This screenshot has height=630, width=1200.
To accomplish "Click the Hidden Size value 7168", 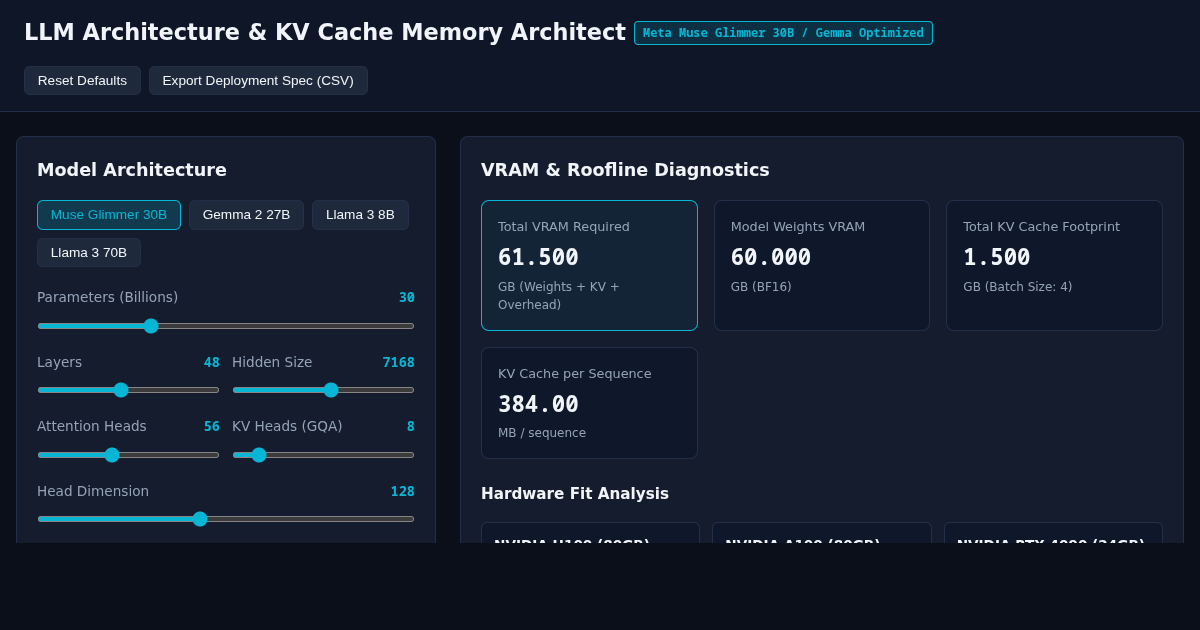I will click(398, 362).
